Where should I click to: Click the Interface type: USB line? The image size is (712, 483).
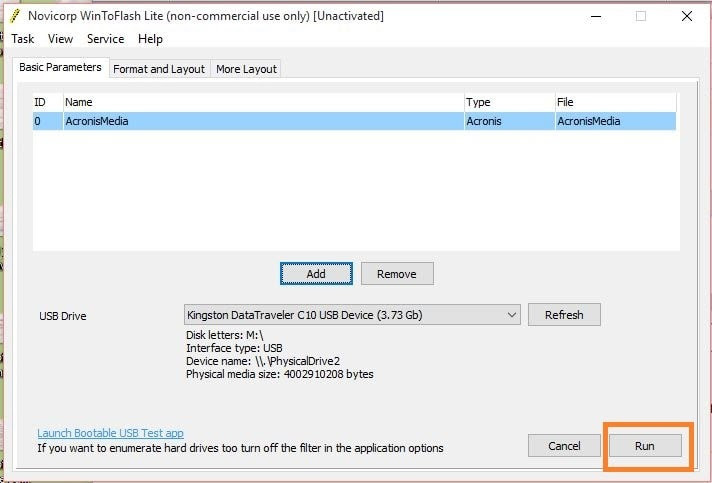pyautogui.click(x=234, y=348)
